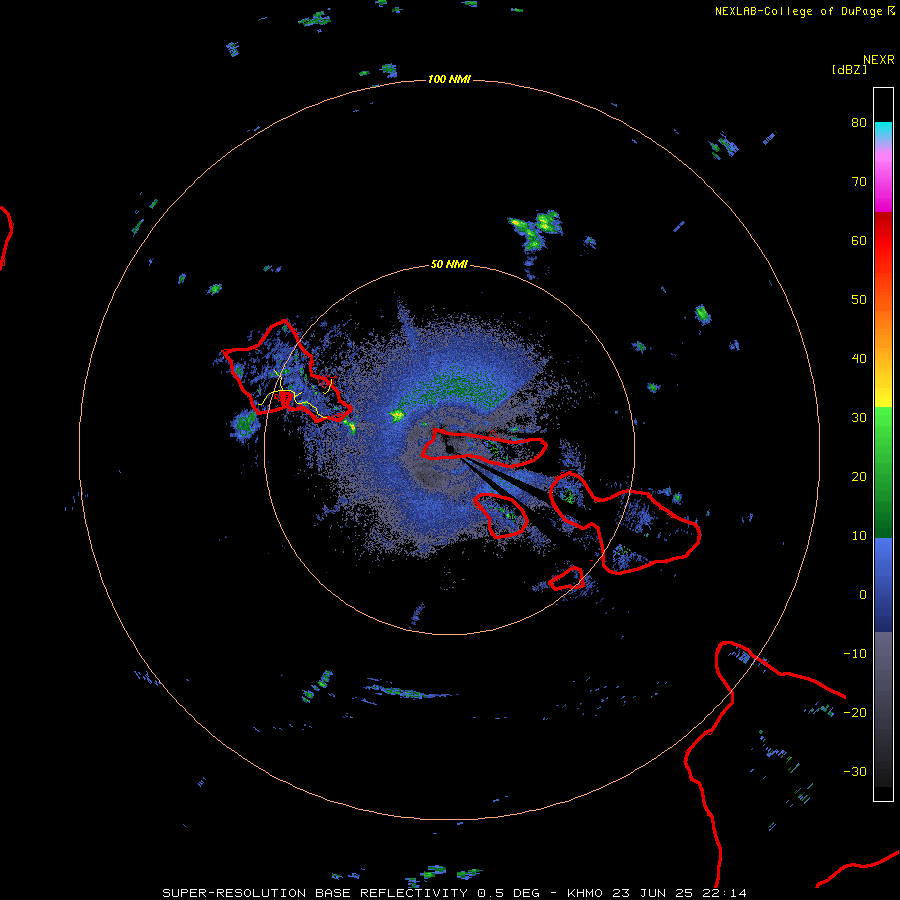This screenshot has width=900, height=900.
Task: Click the cyan top segment of the color bar
Action: 883,130
